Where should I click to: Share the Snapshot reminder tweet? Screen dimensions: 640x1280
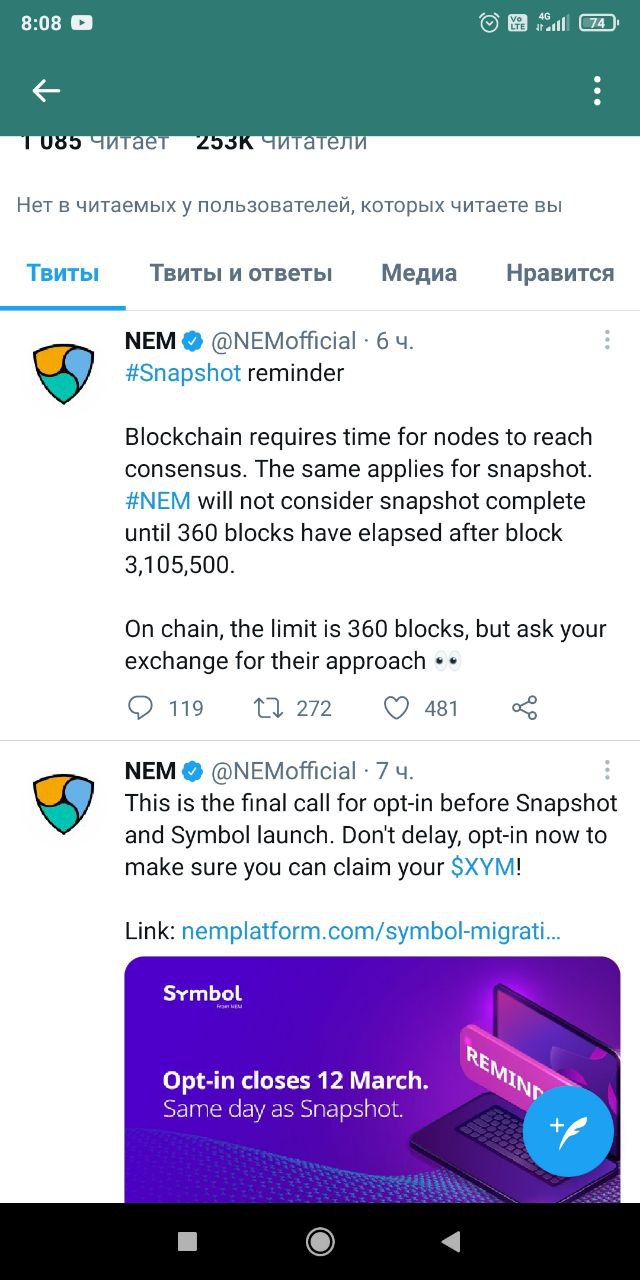(x=525, y=708)
